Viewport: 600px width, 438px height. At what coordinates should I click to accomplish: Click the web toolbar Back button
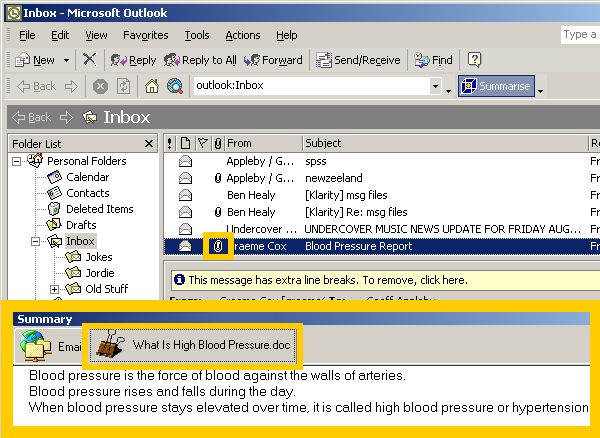point(37,86)
